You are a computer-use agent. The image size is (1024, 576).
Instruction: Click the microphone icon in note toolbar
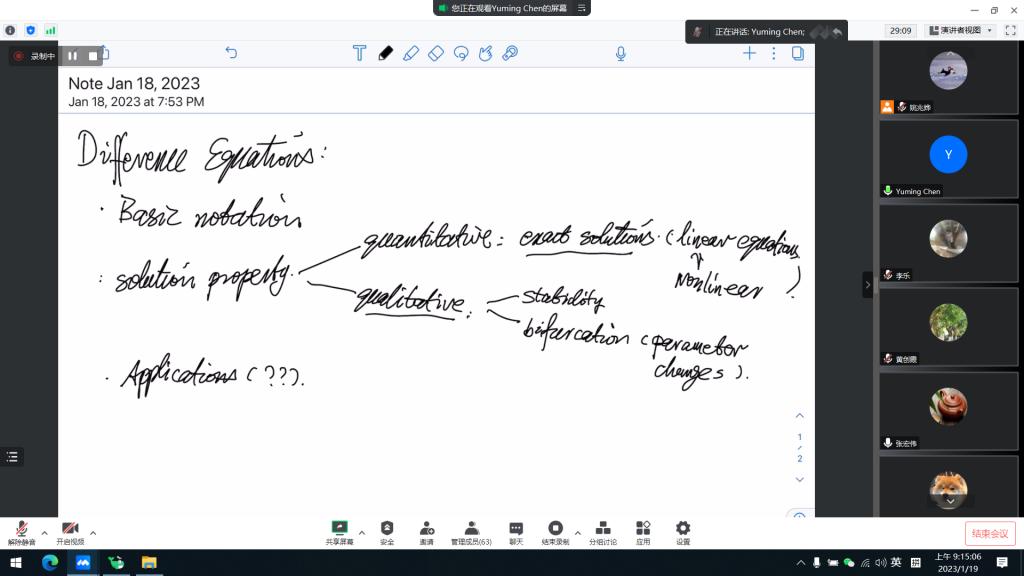pyautogui.click(x=621, y=53)
